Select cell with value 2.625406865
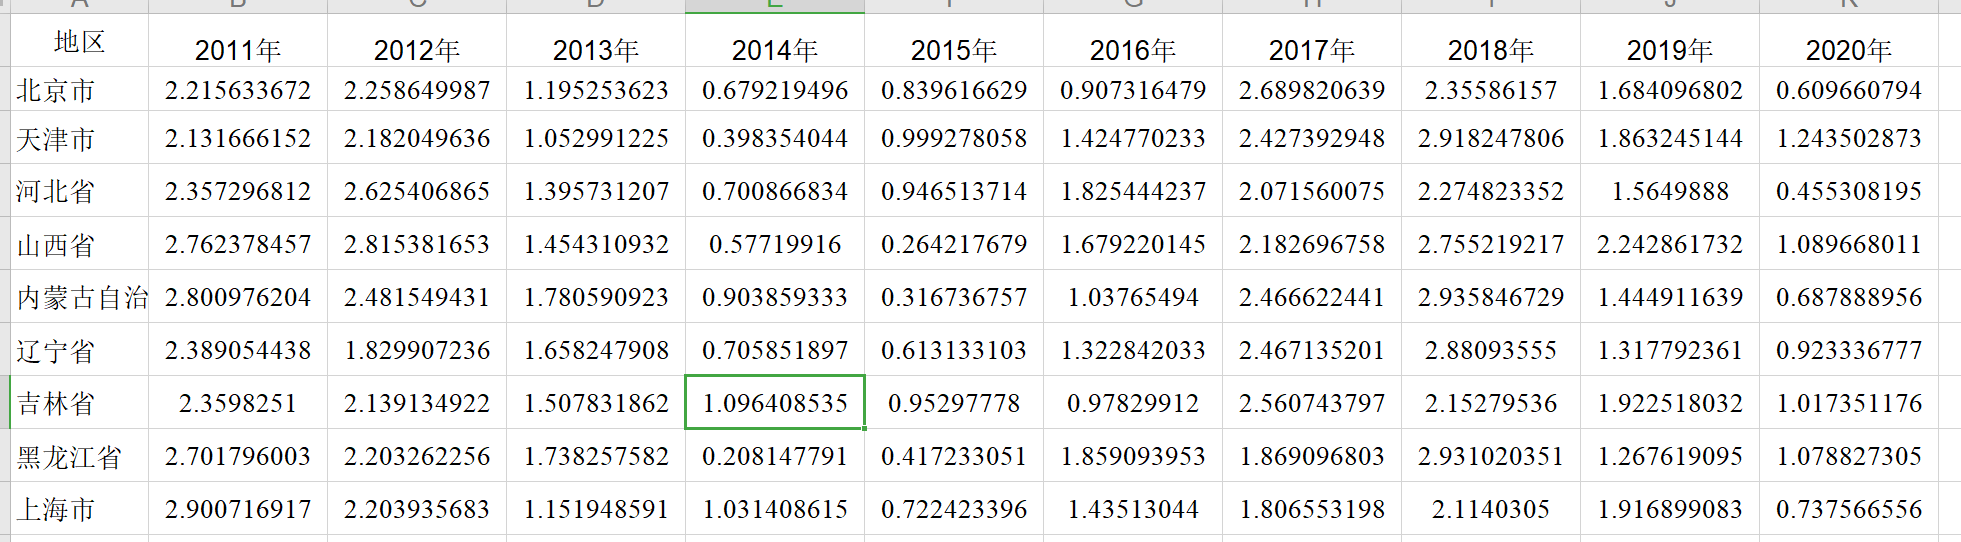 click(x=417, y=191)
